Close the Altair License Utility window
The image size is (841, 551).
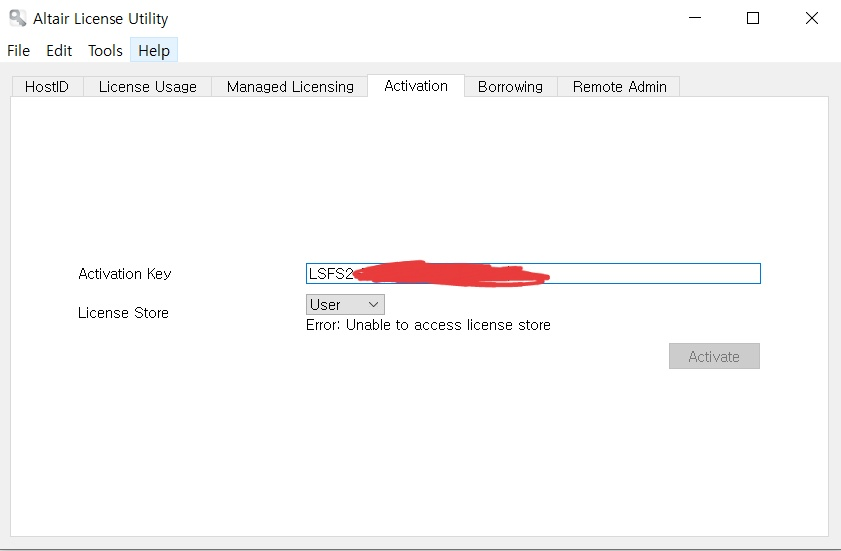tap(812, 18)
